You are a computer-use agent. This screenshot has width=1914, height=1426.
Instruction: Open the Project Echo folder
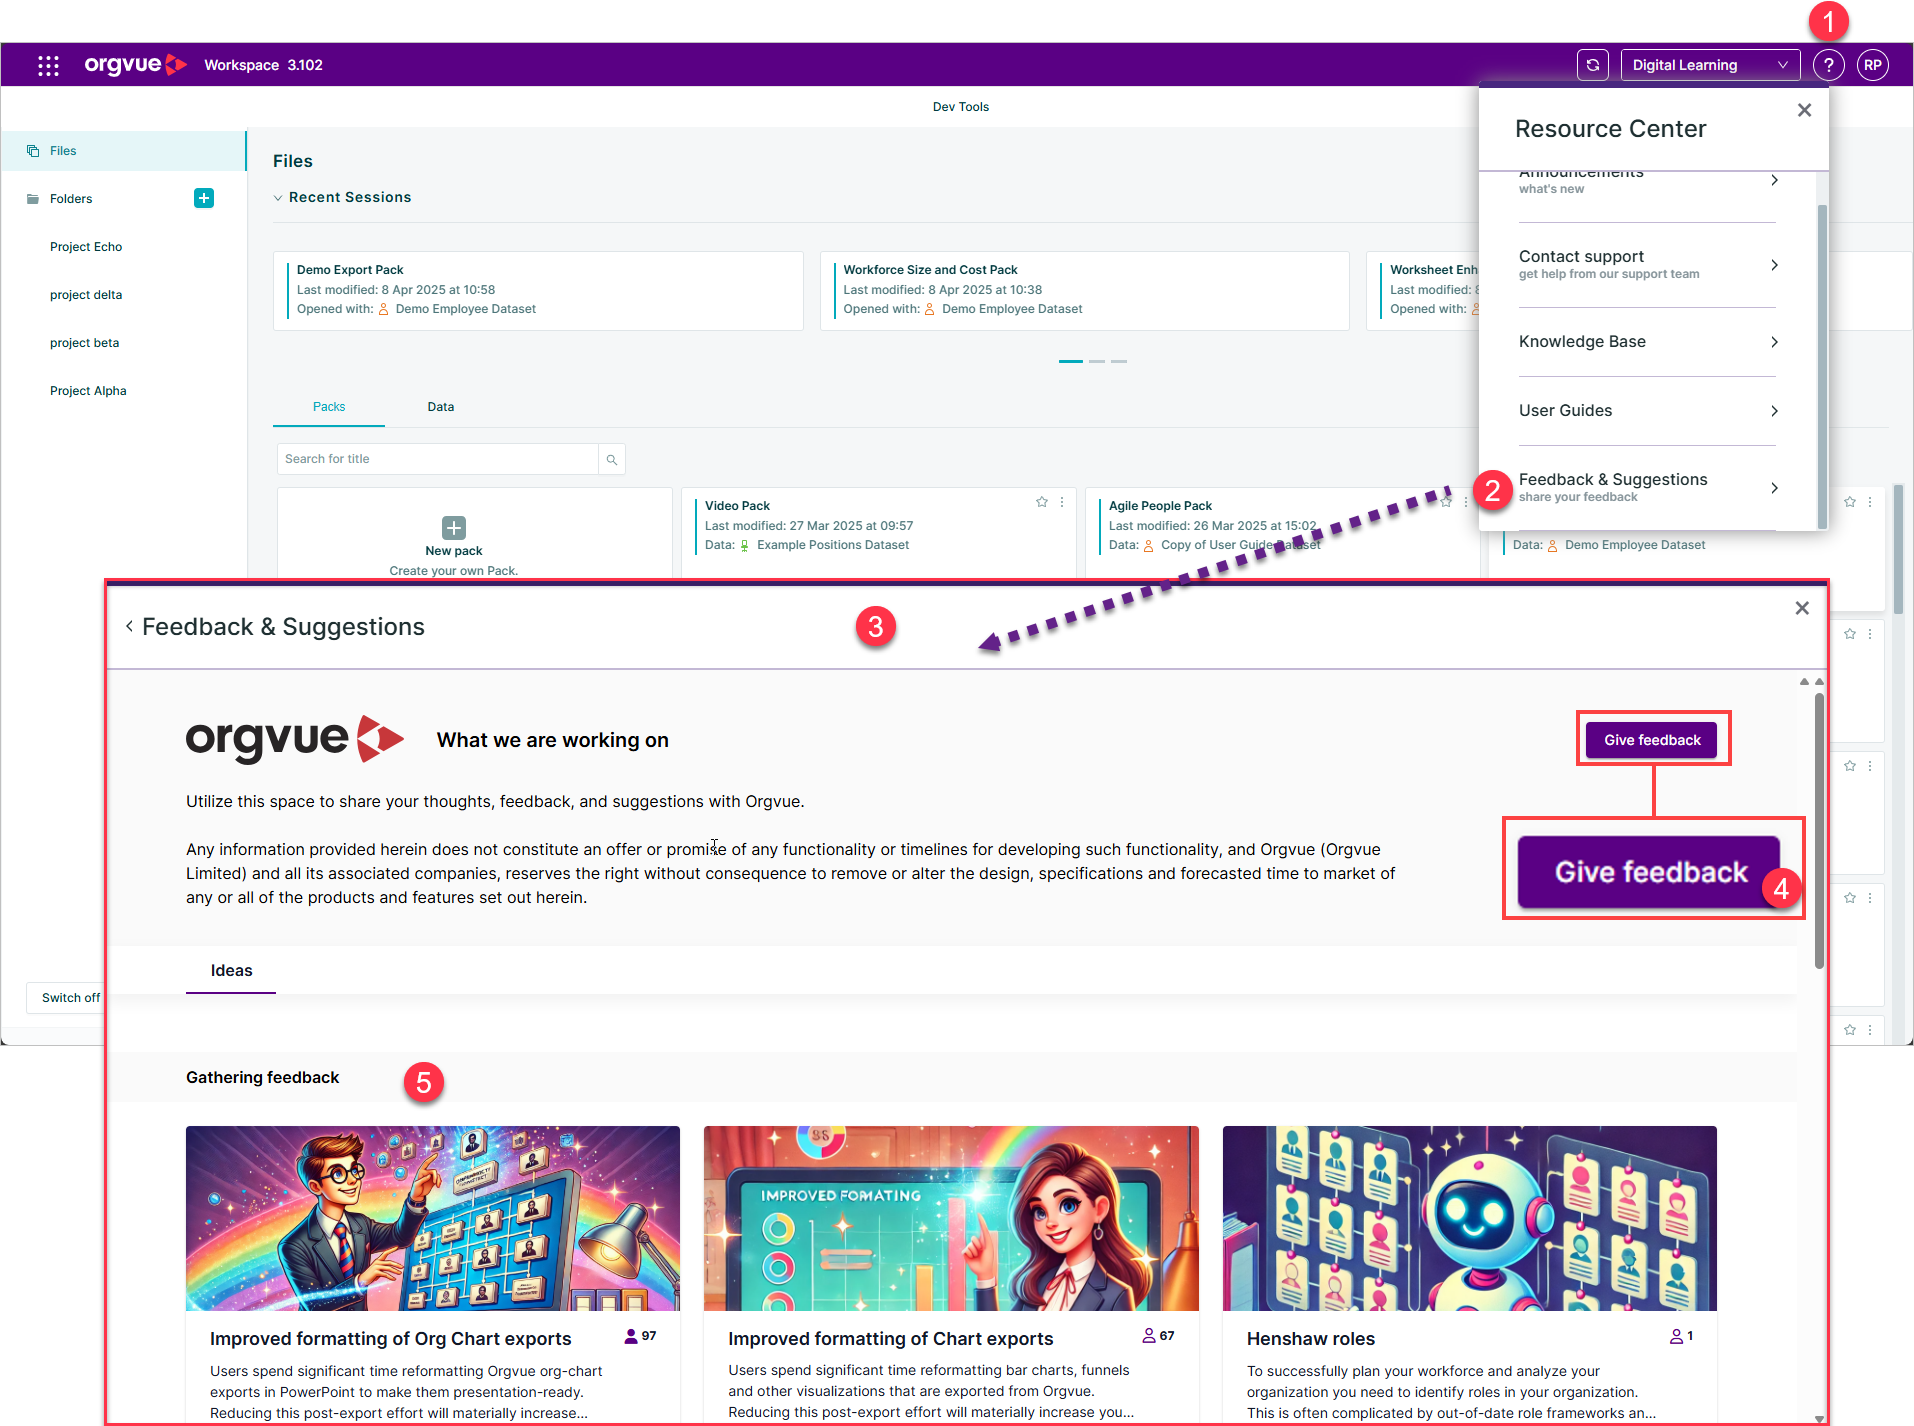[x=86, y=247]
